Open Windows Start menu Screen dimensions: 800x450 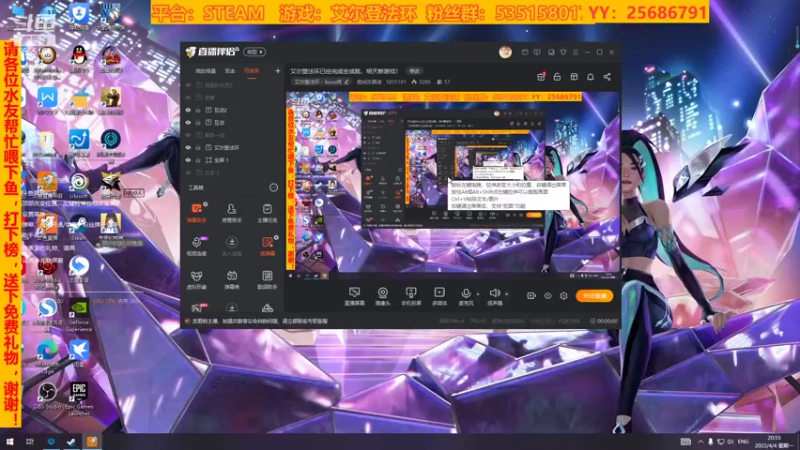click(x=9, y=441)
